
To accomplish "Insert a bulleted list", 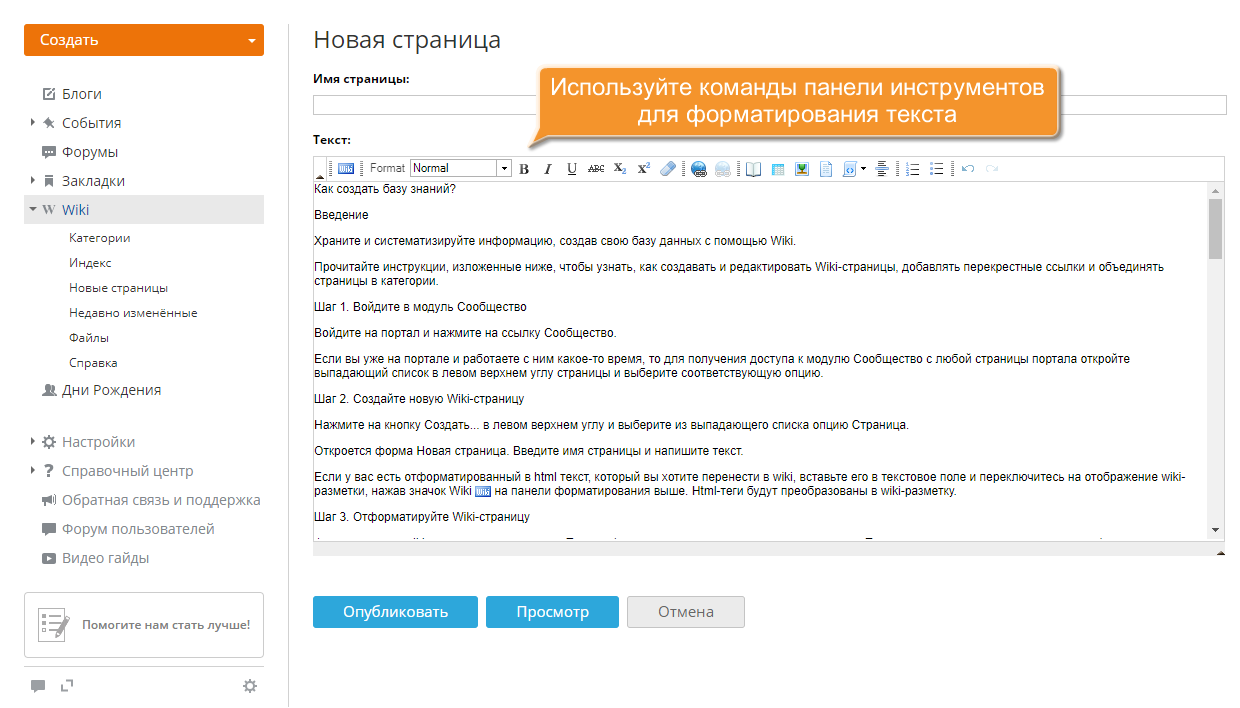I will coord(937,169).
